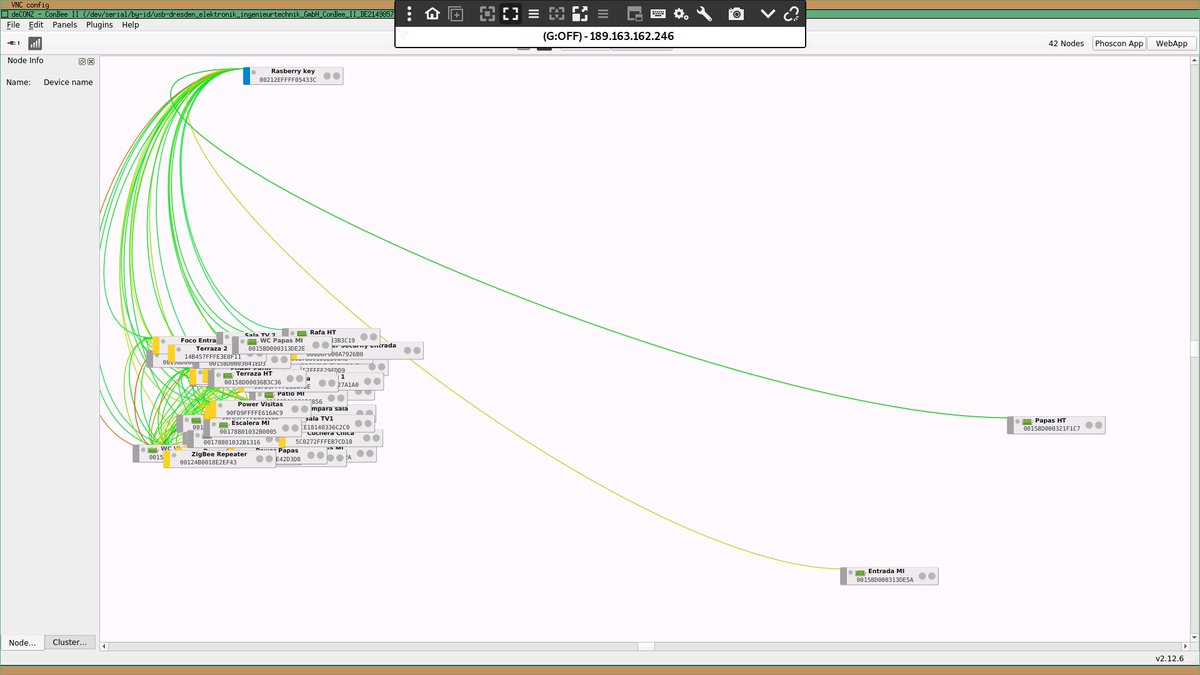Select the Escalera MI node
The image size is (1200, 675).
coord(252,427)
